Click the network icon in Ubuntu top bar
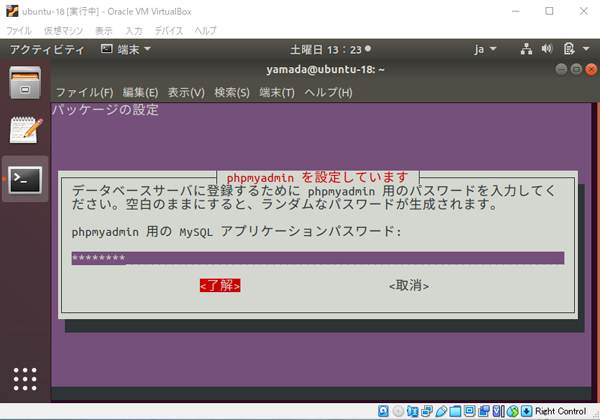Image resolution: width=600 pixels, height=420 pixels. 526,49
